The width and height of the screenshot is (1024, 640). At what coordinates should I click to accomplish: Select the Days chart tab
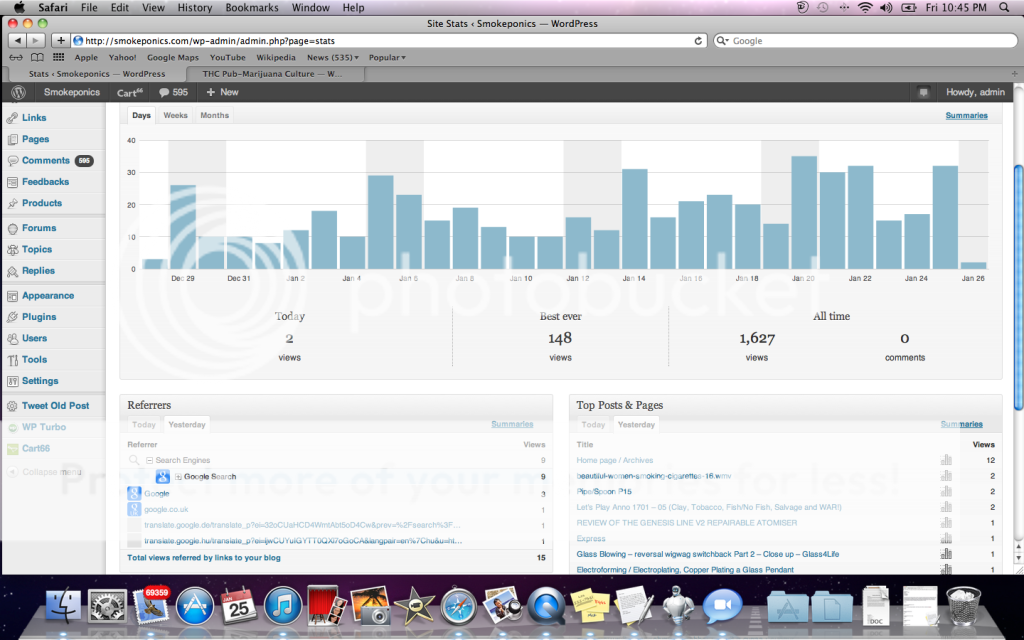[x=141, y=115]
